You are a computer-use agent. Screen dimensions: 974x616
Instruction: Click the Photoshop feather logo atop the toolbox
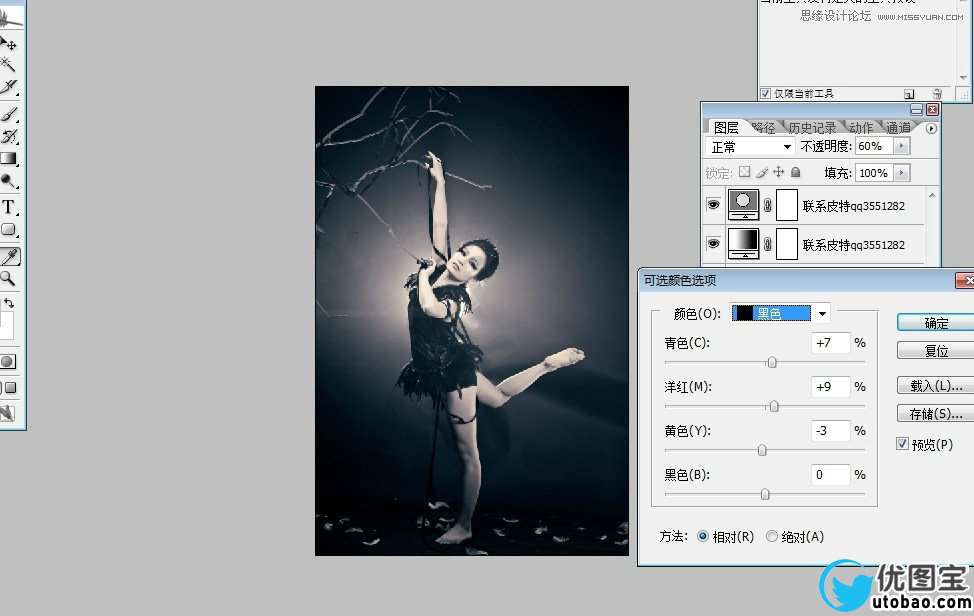11,17
